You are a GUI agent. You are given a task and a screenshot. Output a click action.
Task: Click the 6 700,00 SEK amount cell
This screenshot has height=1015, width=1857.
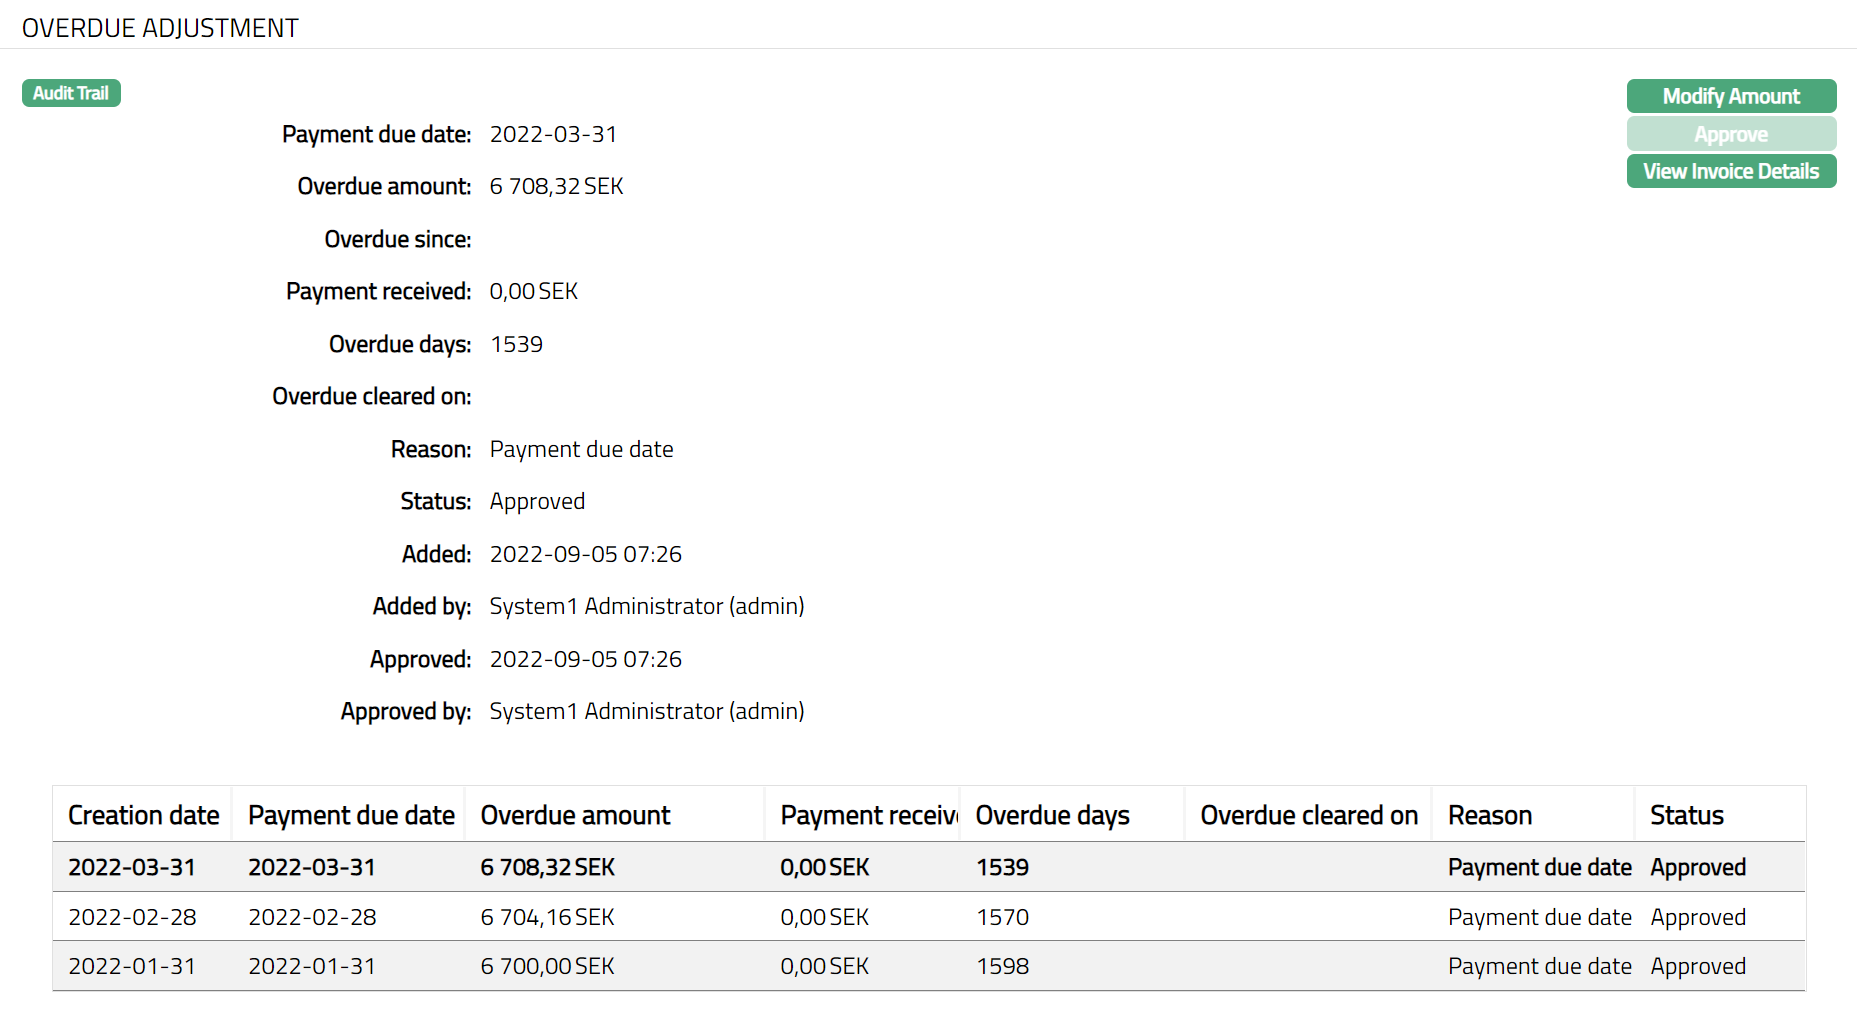547,966
